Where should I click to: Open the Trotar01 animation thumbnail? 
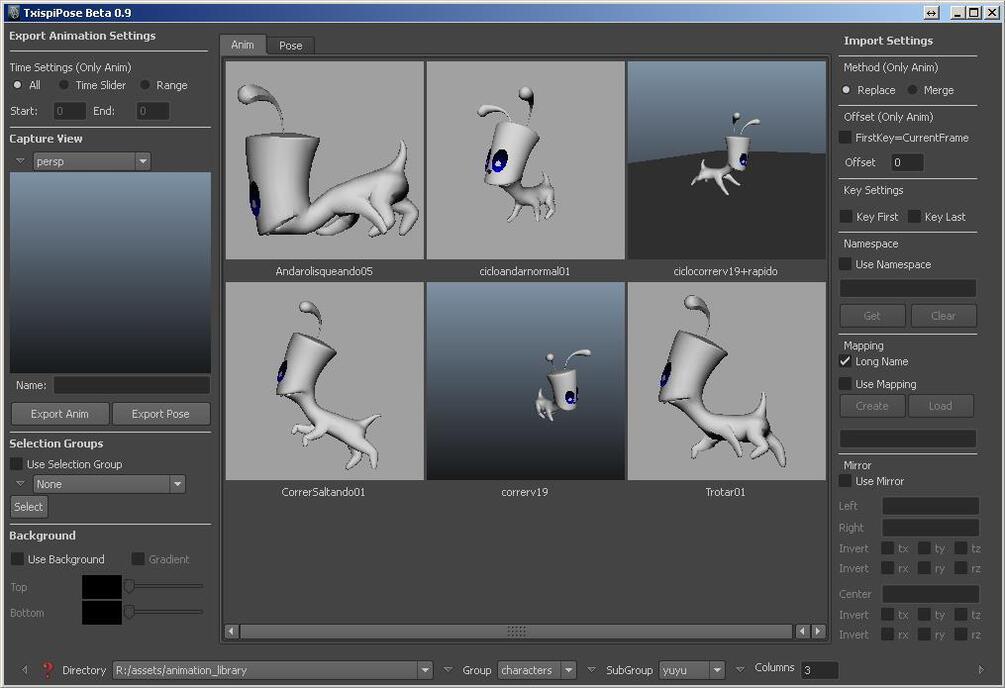(x=726, y=381)
